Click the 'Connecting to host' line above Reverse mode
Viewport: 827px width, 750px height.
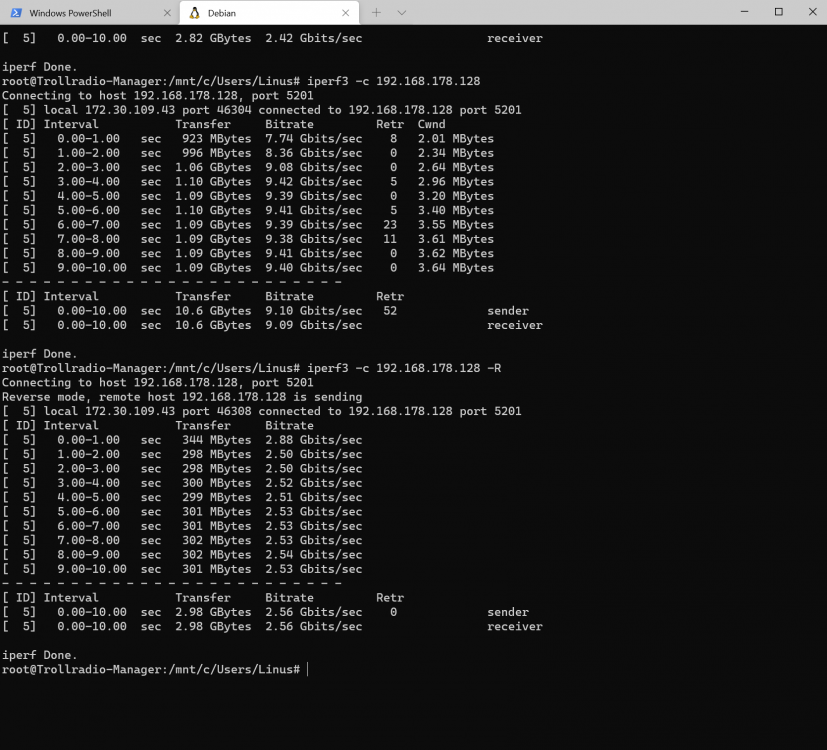point(158,382)
